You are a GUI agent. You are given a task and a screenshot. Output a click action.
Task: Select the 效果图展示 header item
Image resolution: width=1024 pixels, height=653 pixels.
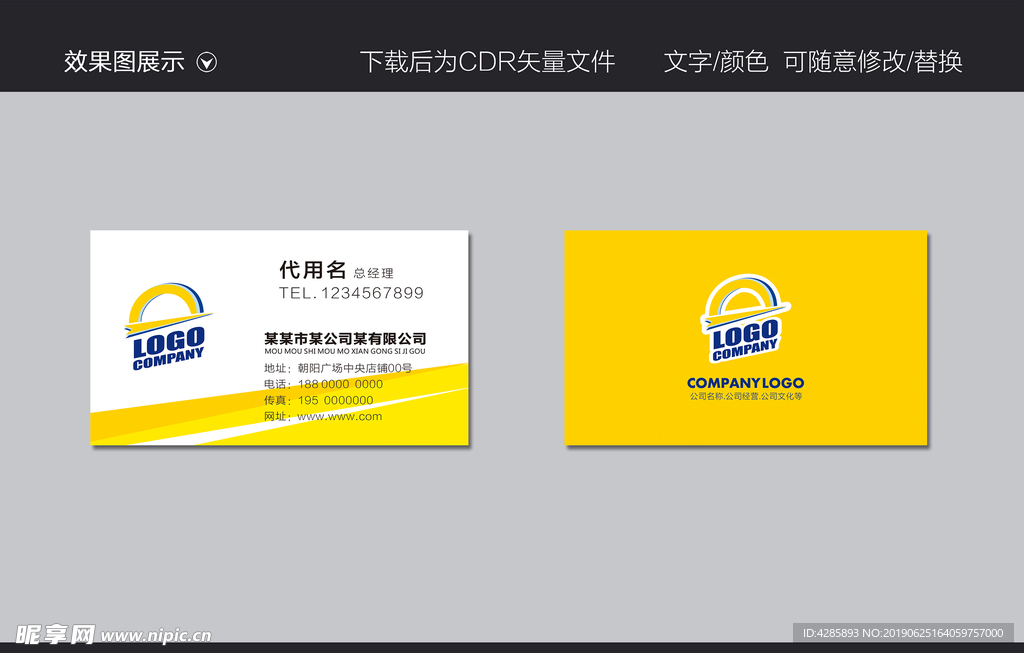(x=125, y=62)
